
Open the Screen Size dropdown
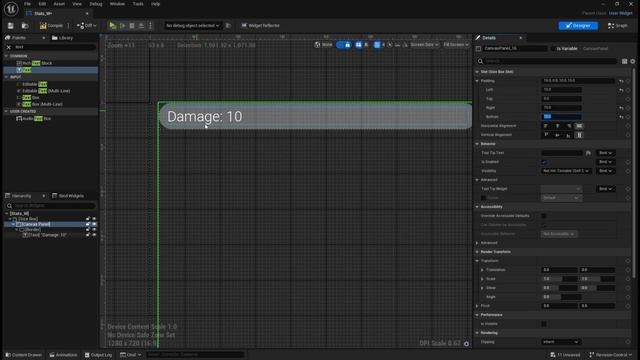click(424, 44)
